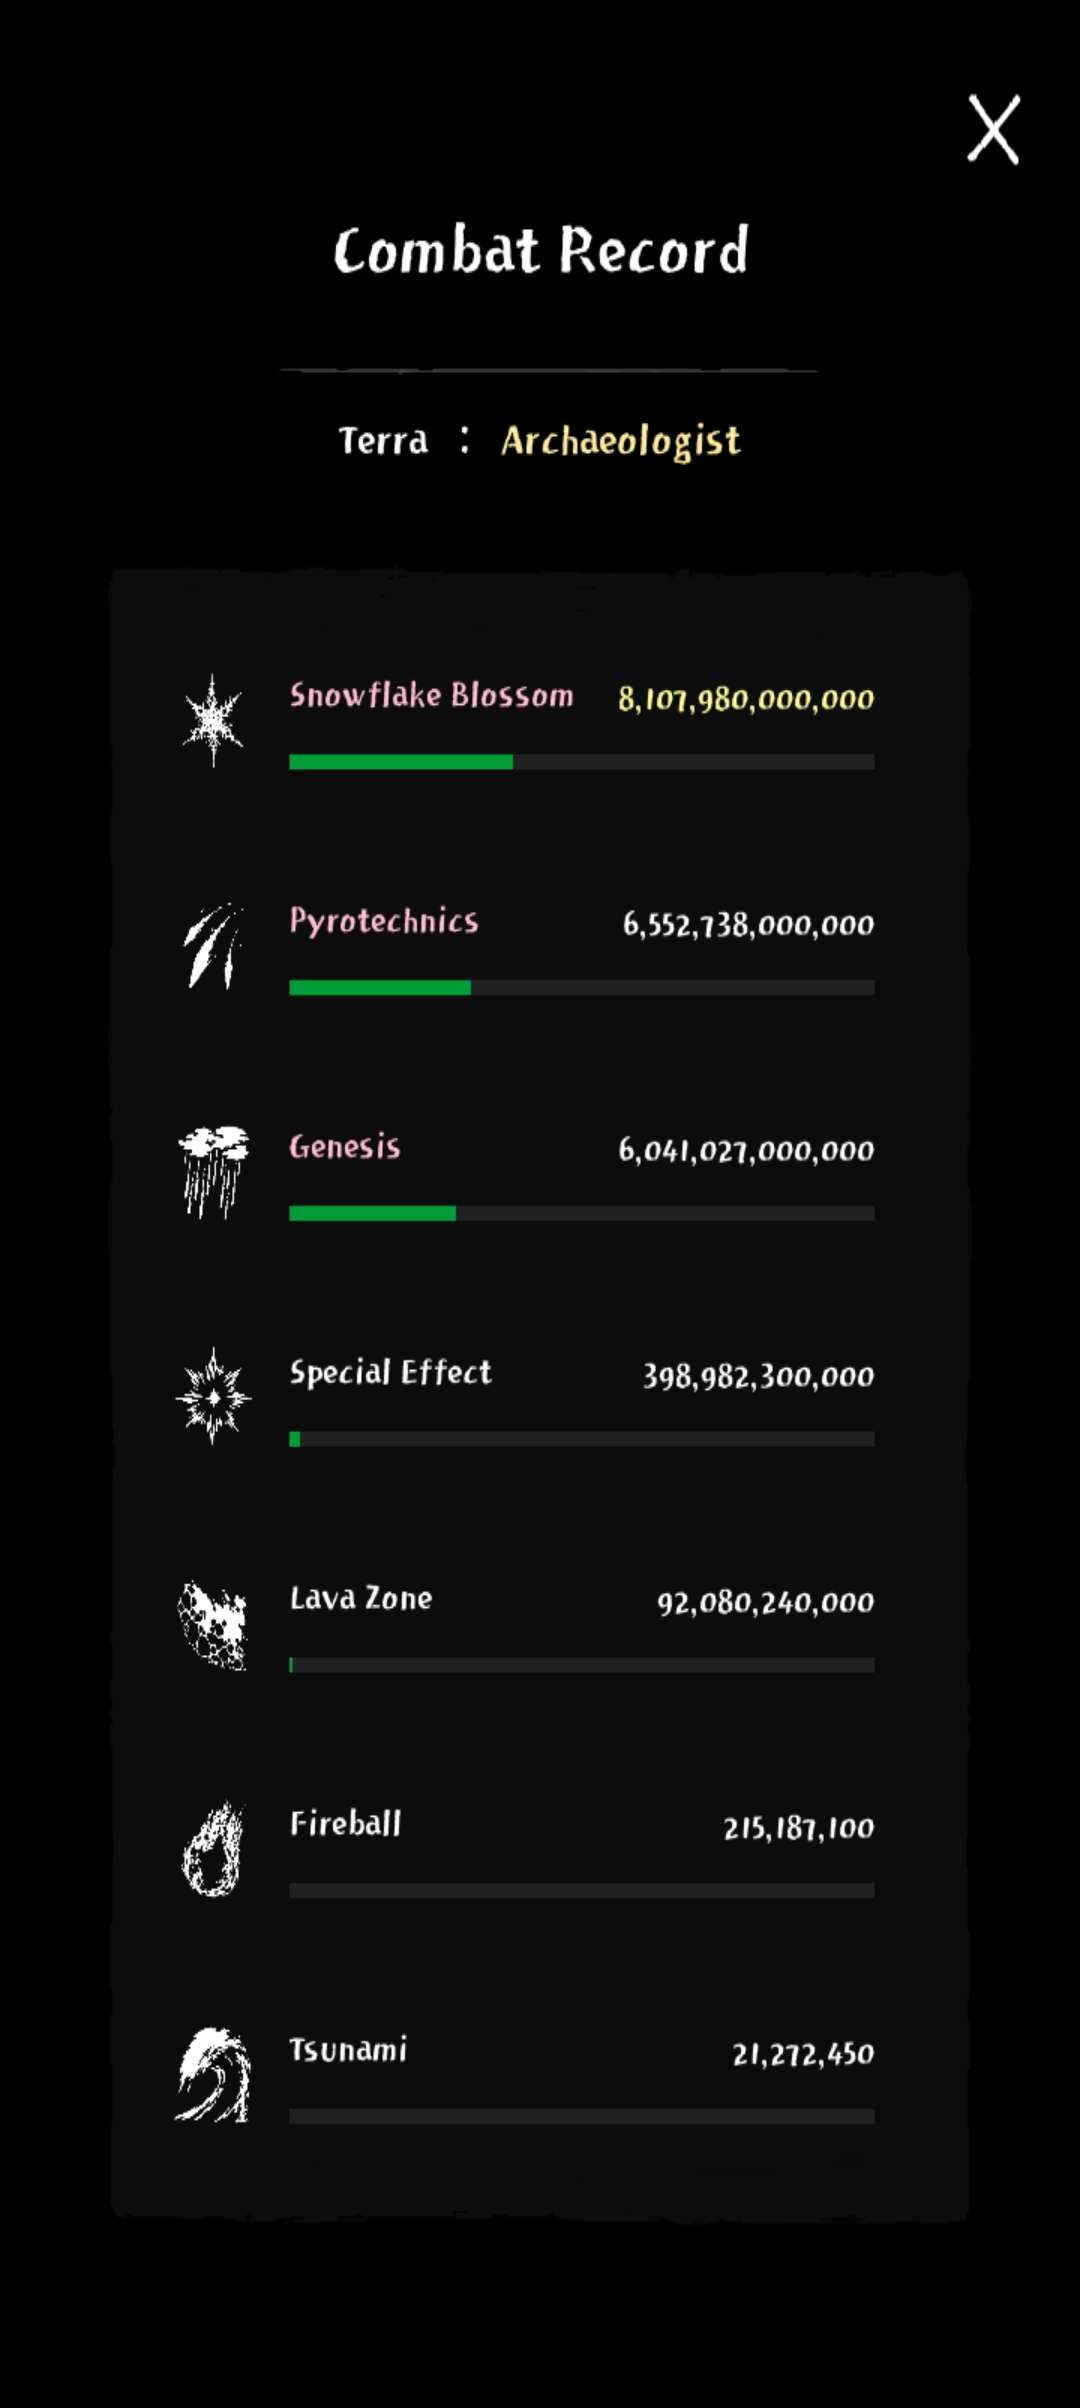The image size is (1080, 2408).
Task: Select the Snowflake Blossom skill name
Action: [x=431, y=694]
